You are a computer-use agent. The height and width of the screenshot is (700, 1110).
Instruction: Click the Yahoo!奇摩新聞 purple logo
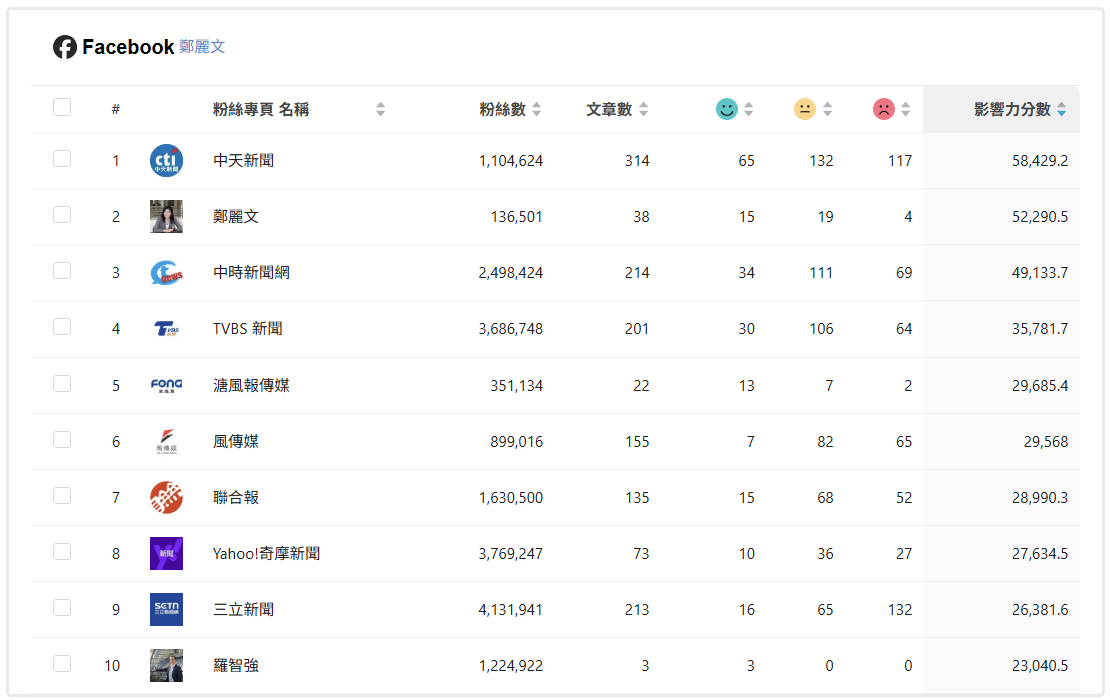point(166,553)
